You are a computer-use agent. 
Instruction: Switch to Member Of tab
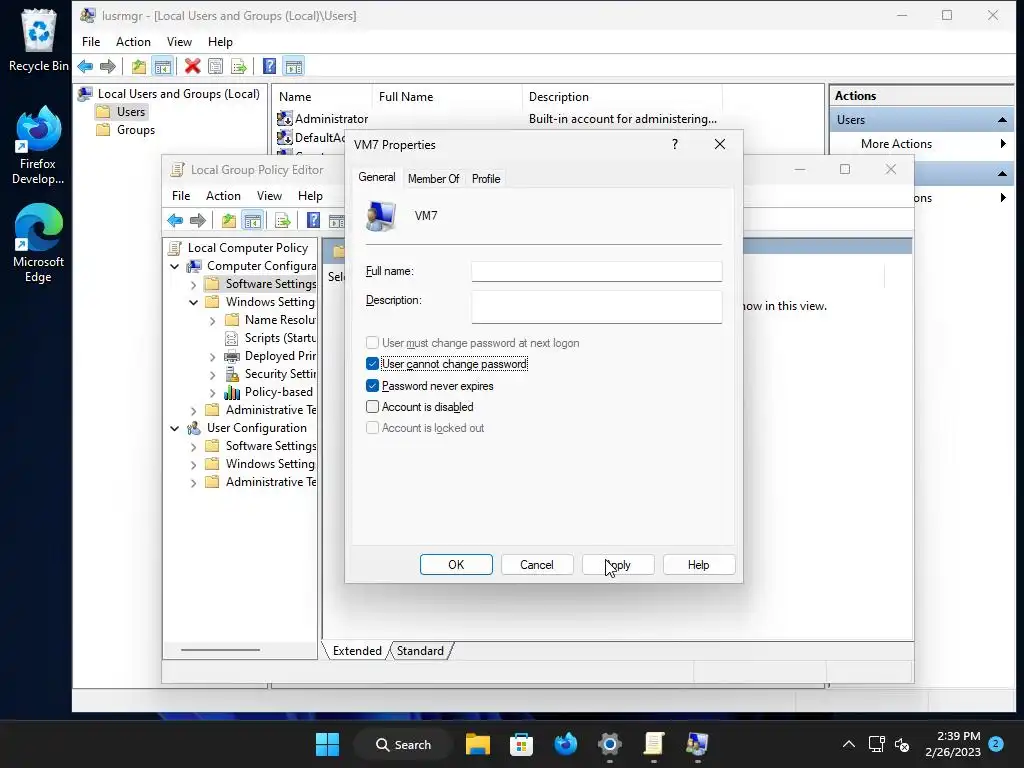pos(434,179)
